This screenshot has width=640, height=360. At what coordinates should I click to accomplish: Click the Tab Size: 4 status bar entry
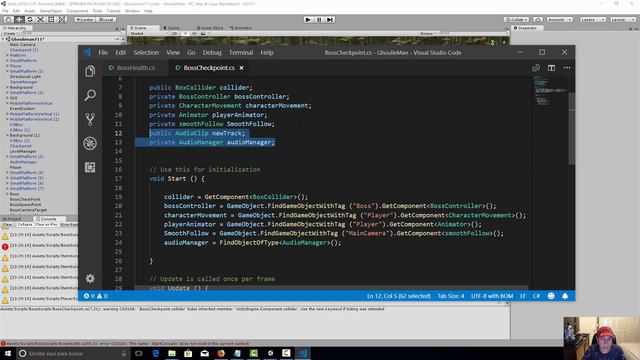pos(451,296)
